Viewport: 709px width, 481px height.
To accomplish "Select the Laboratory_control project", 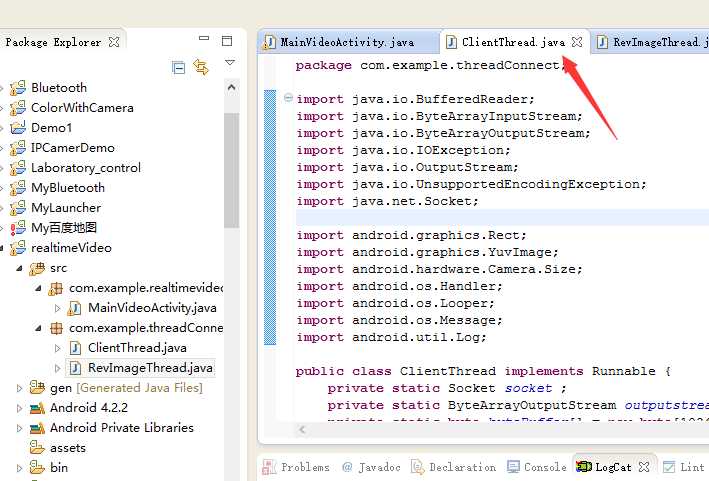I will coord(86,168).
